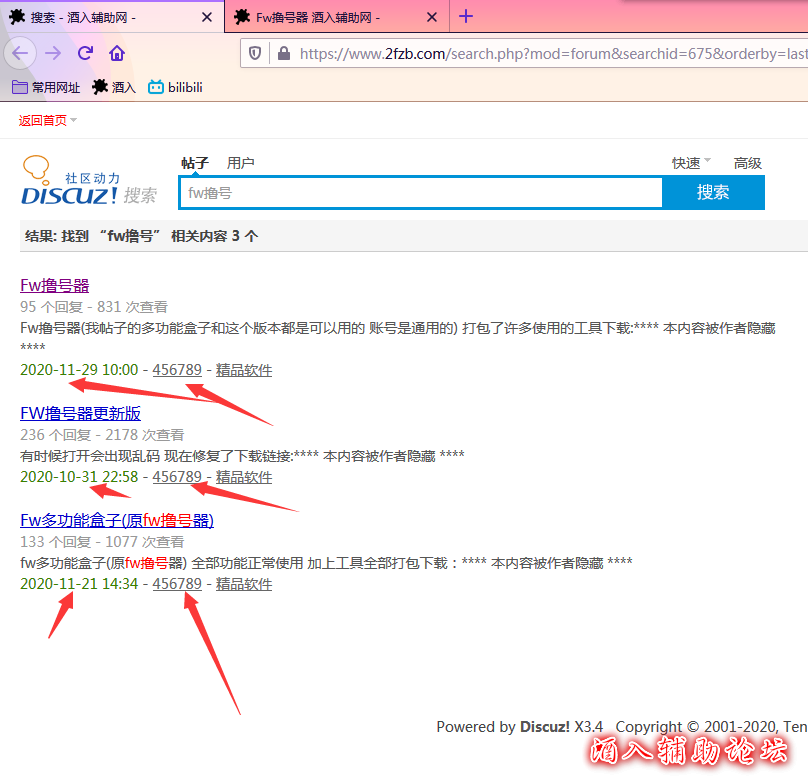
Task: Click the text 133 个回复 - 1077 次查看
Action: [x=102, y=542]
